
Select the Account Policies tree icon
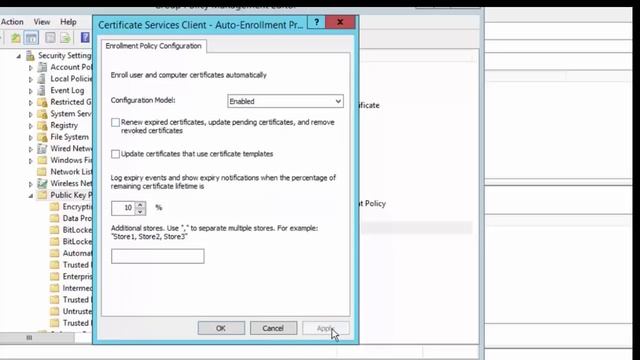(42, 67)
